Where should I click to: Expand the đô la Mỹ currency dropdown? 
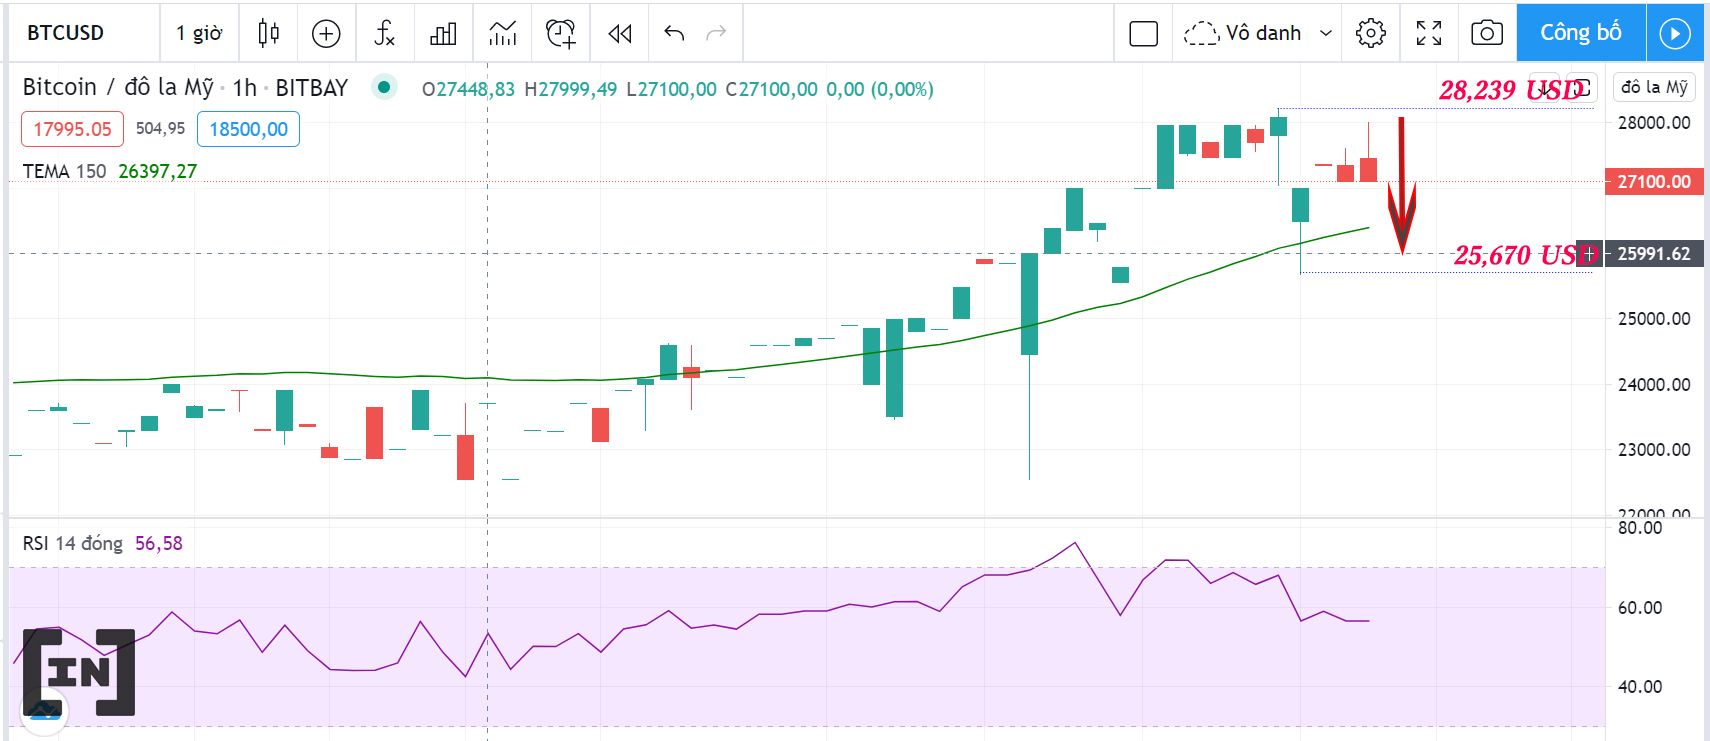[x=1652, y=86]
